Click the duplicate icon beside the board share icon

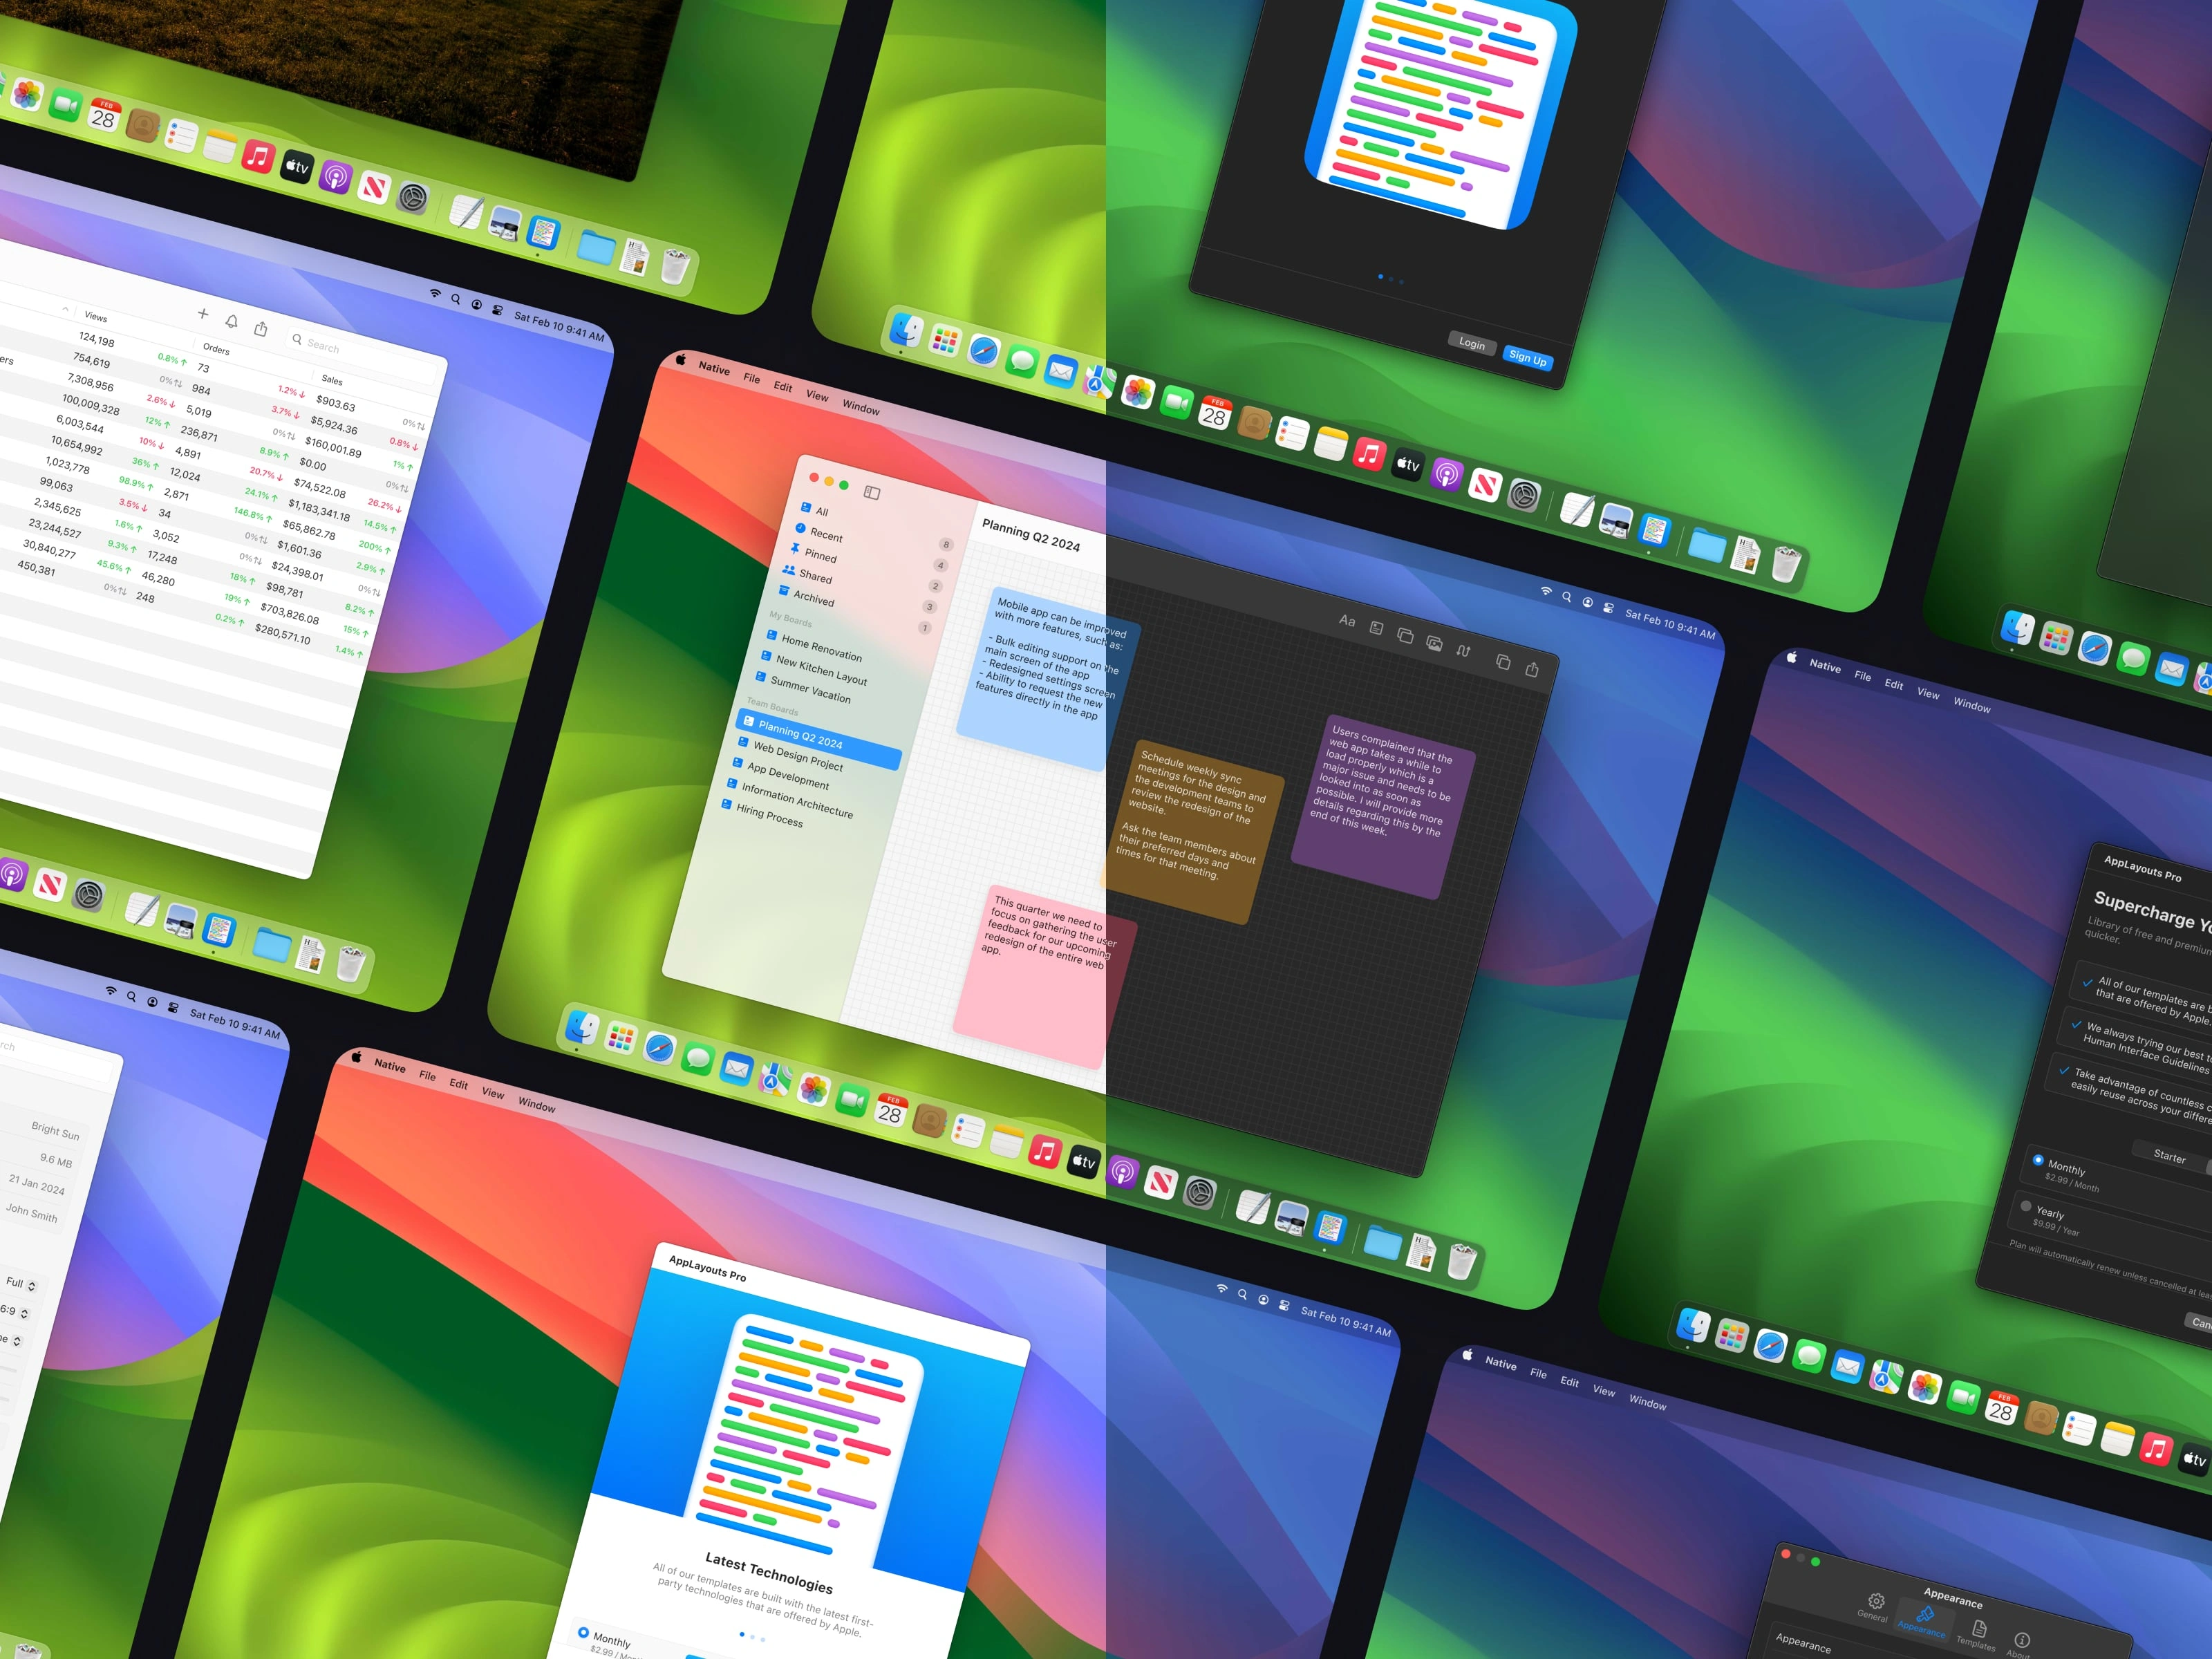click(1502, 661)
